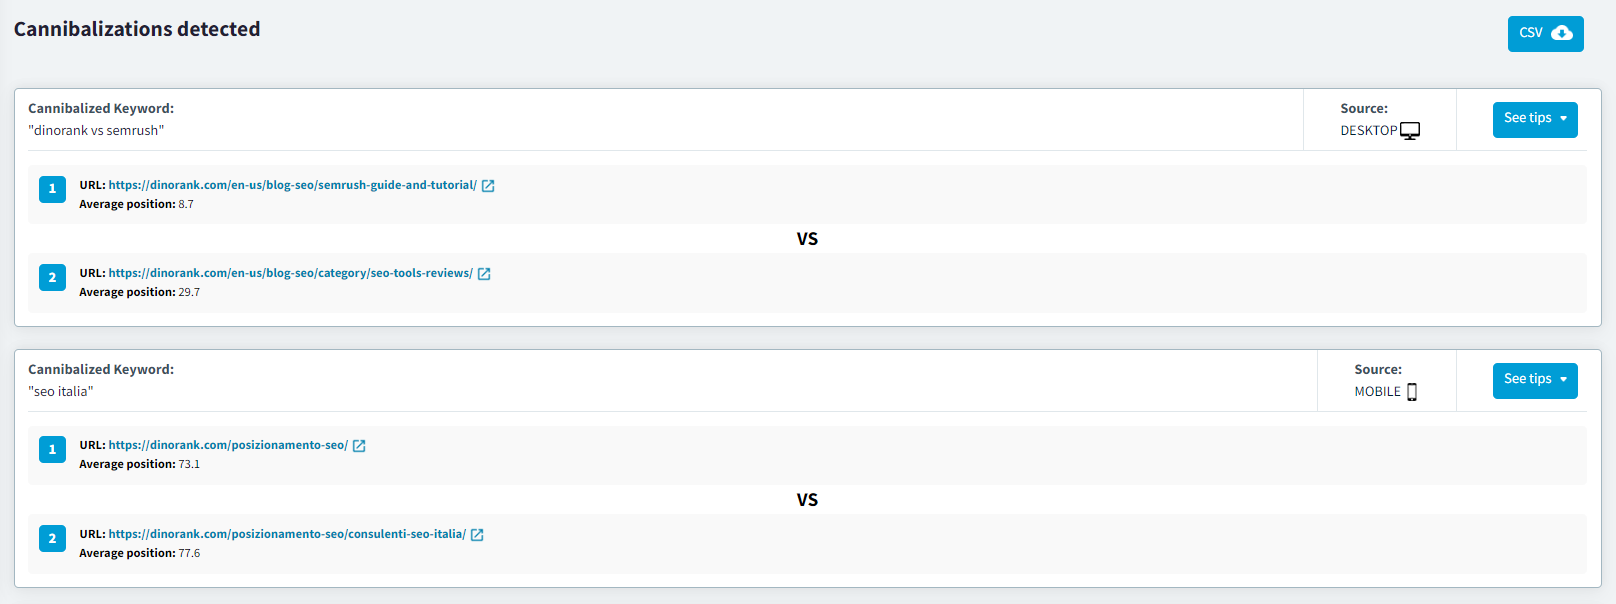The image size is (1616, 604).
Task: Click badge 2 under "seo italia"
Action: [52, 538]
